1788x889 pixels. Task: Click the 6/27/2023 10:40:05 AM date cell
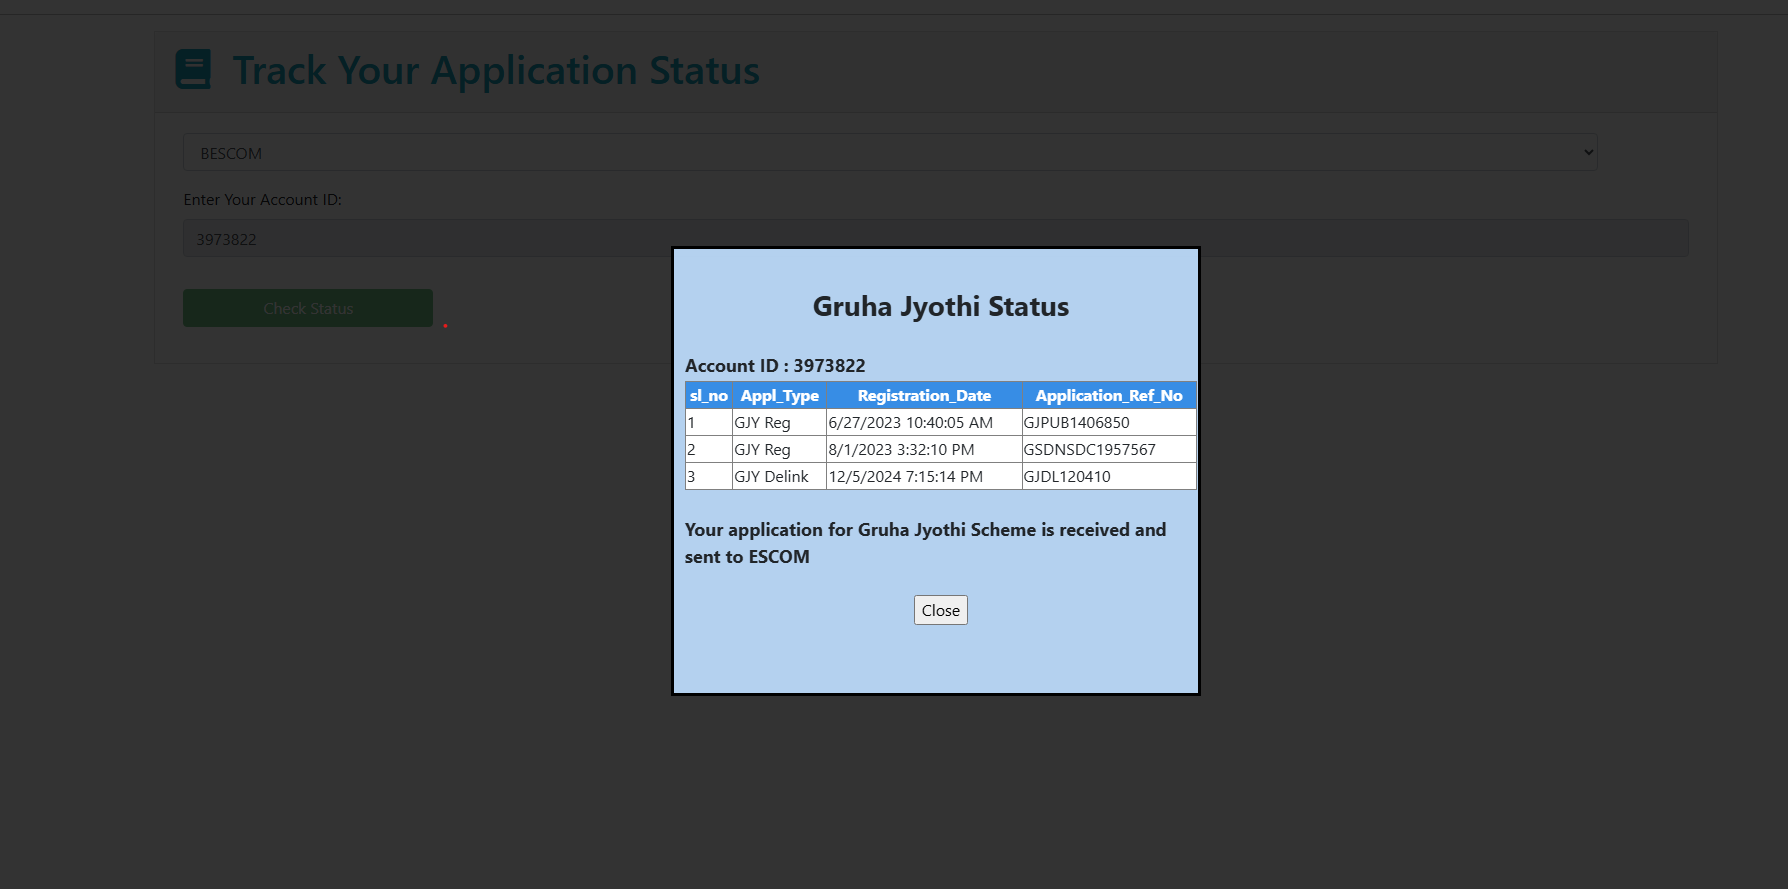[x=910, y=423]
